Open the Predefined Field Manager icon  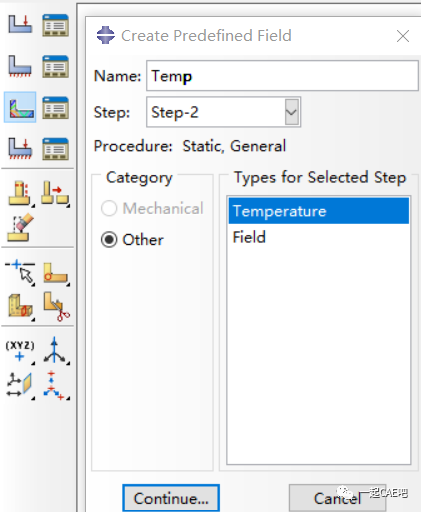point(55,108)
